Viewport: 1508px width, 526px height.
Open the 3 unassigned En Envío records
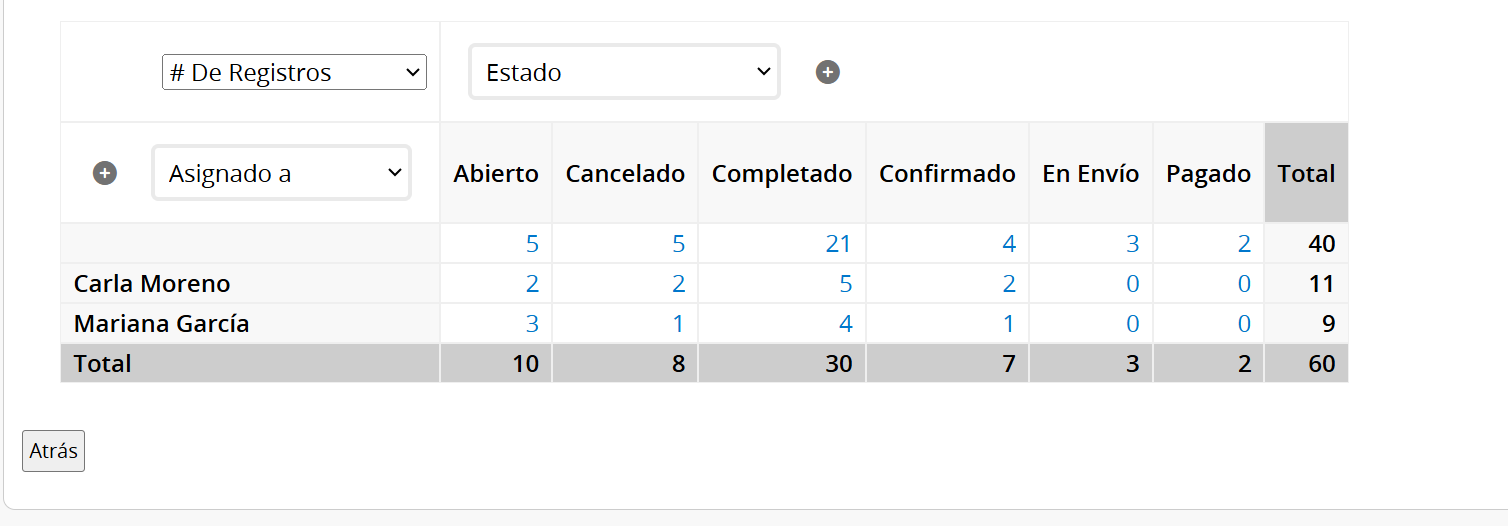[x=1132, y=244]
